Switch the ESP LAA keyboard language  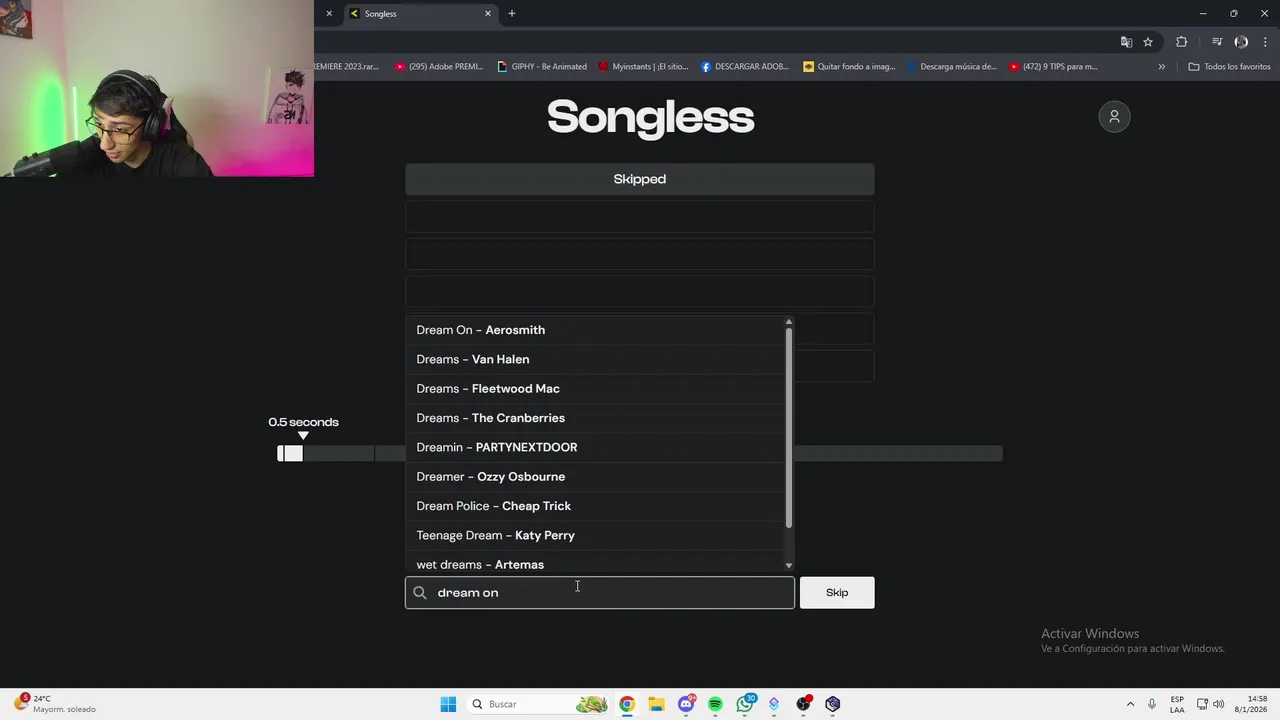point(1177,704)
